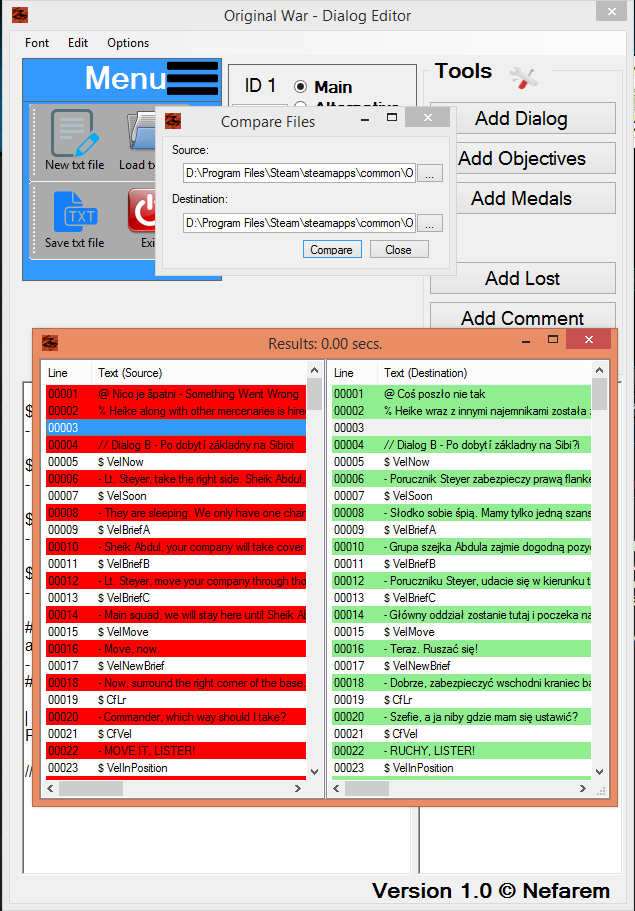Image resolution: width=635 pixels, height=911 pixels.
Task: Browse for the Destination file
Action: click(x=430, y=224)
